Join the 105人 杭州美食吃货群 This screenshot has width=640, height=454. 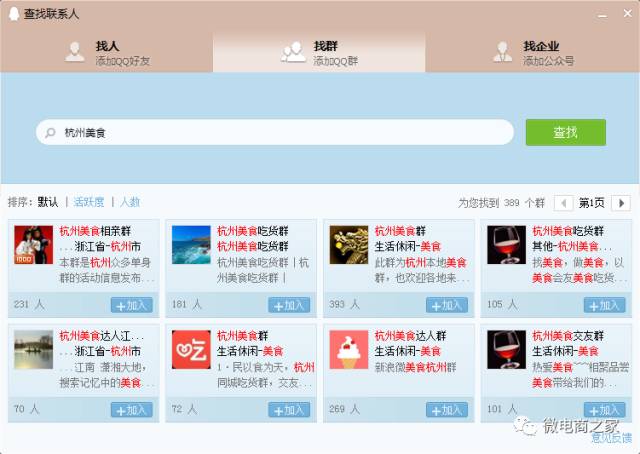point(604,305)
